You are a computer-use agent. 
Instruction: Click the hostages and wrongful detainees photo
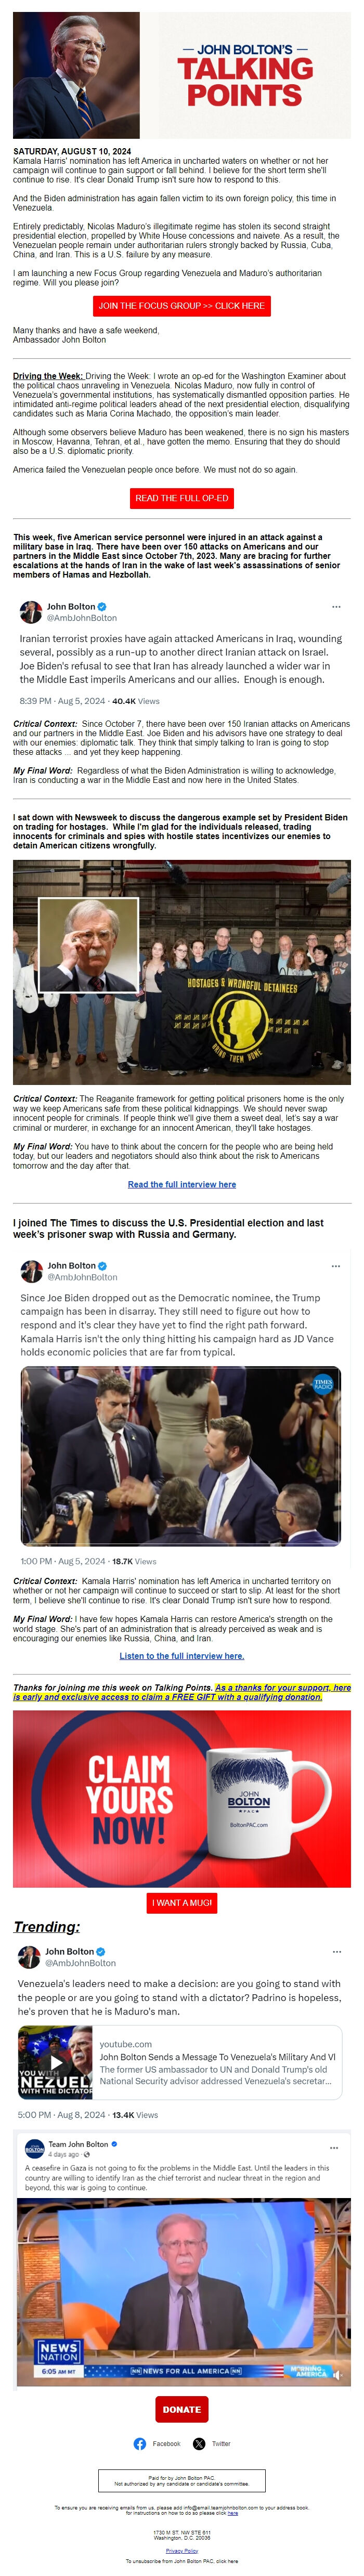coord(182,972)
